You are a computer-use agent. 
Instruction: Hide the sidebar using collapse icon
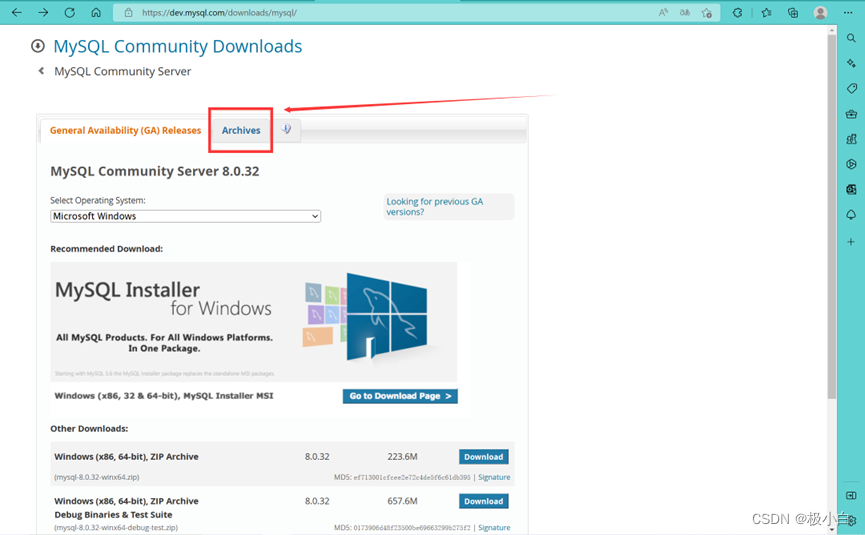click(x=851, y=495)
